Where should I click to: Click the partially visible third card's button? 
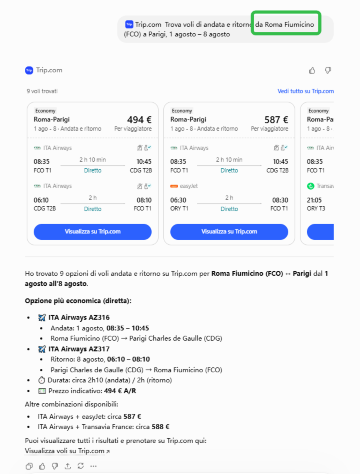click(x=320, y=232)
